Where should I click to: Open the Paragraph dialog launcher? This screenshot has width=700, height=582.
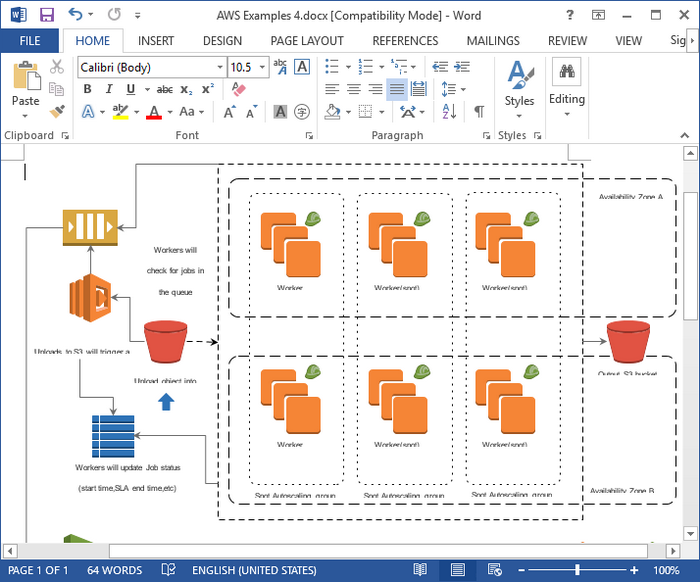(486, 136)
